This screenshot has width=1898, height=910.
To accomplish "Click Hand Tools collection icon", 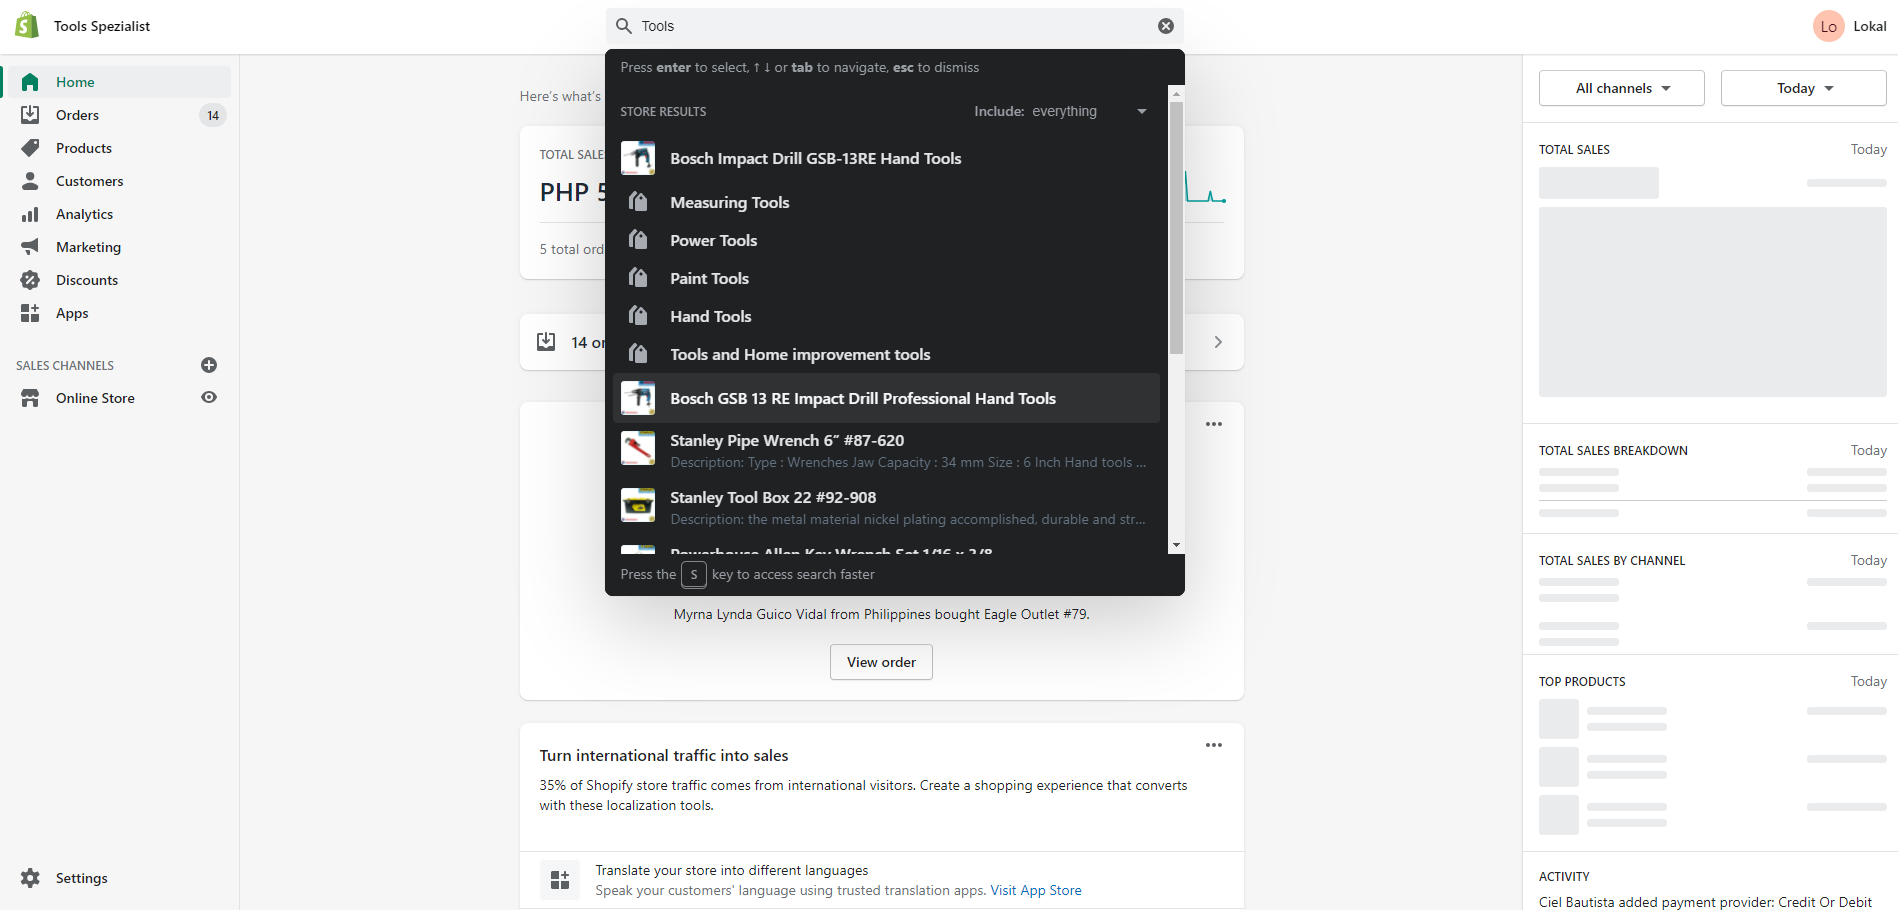I will point(638,316).
